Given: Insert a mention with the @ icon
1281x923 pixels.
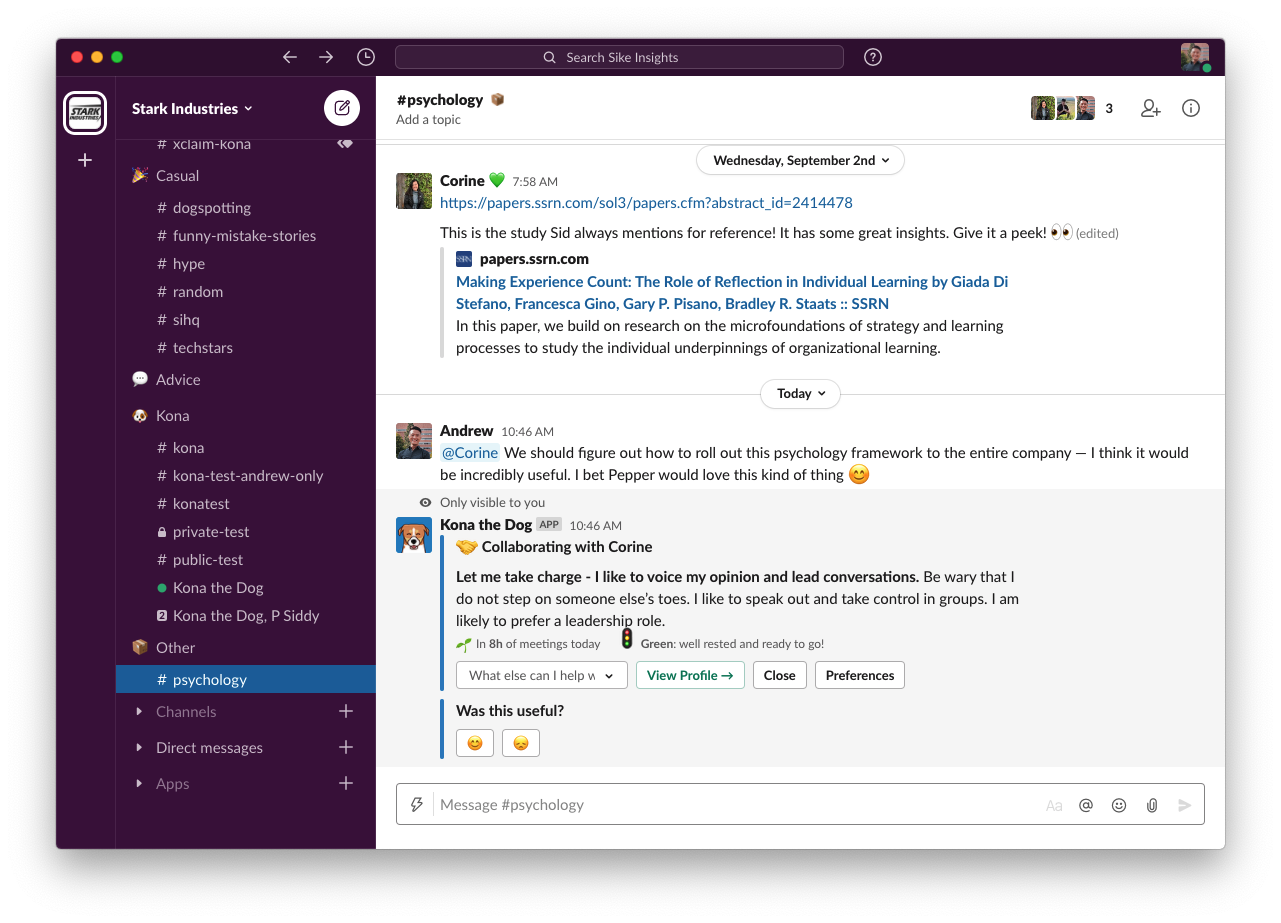Looking at the screenshot, I should tap(1086, 805).
